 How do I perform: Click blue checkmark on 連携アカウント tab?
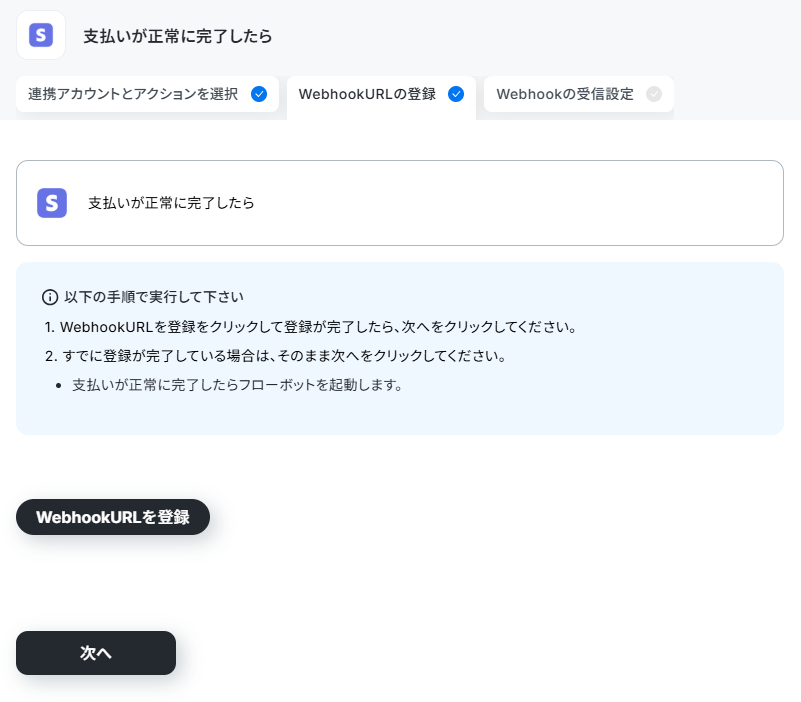[x=259, y=94]
